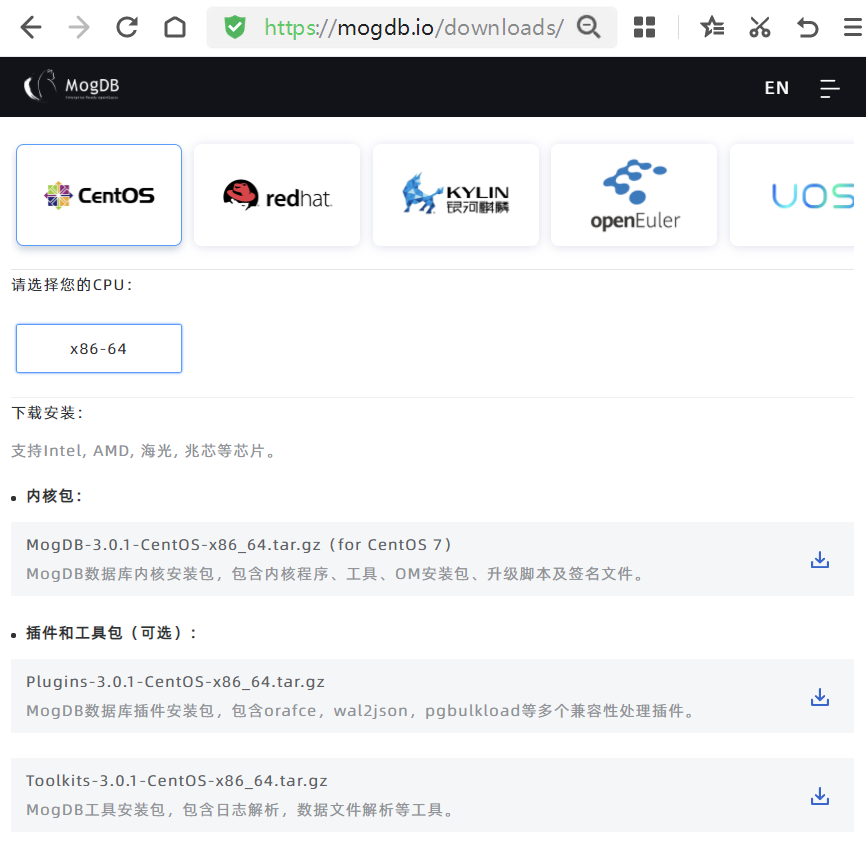Click the MogDB kernel package description text
866x850 pixels.
click(335, 574)
